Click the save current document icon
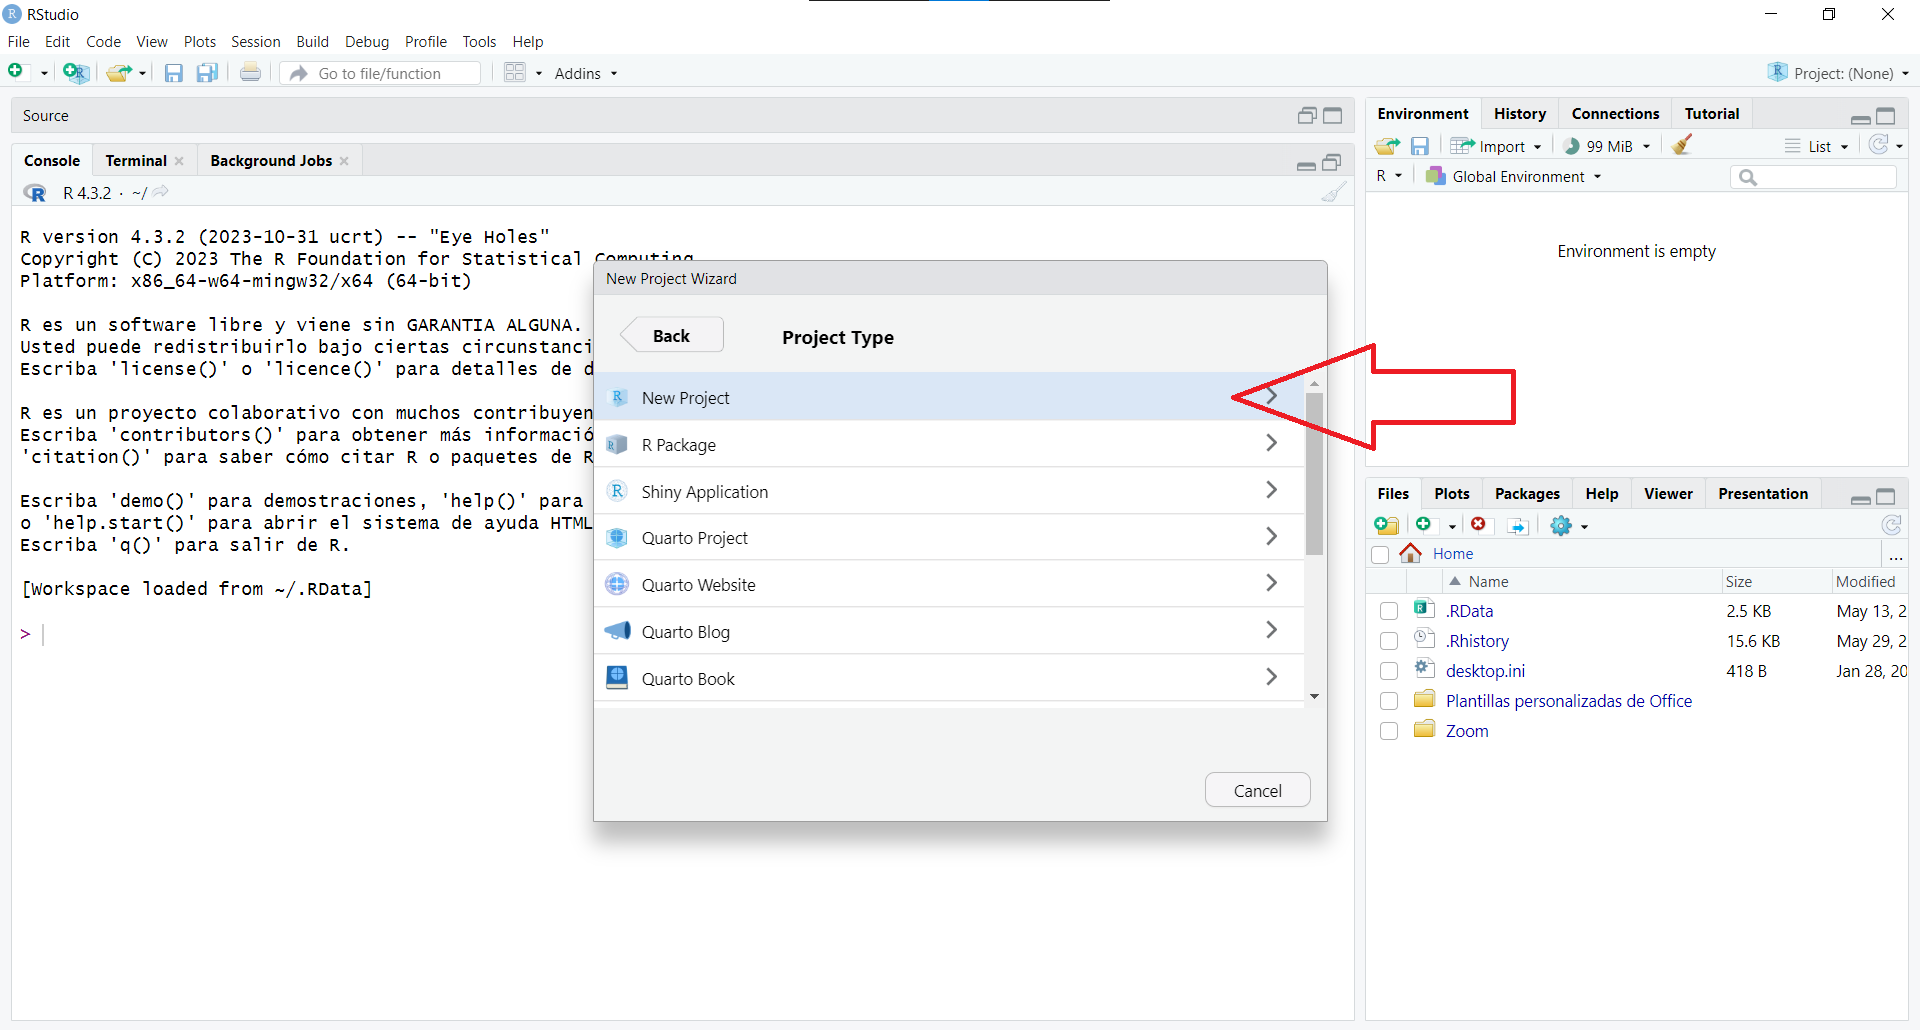This screenshot has width=1920, height=1030. 174,73
